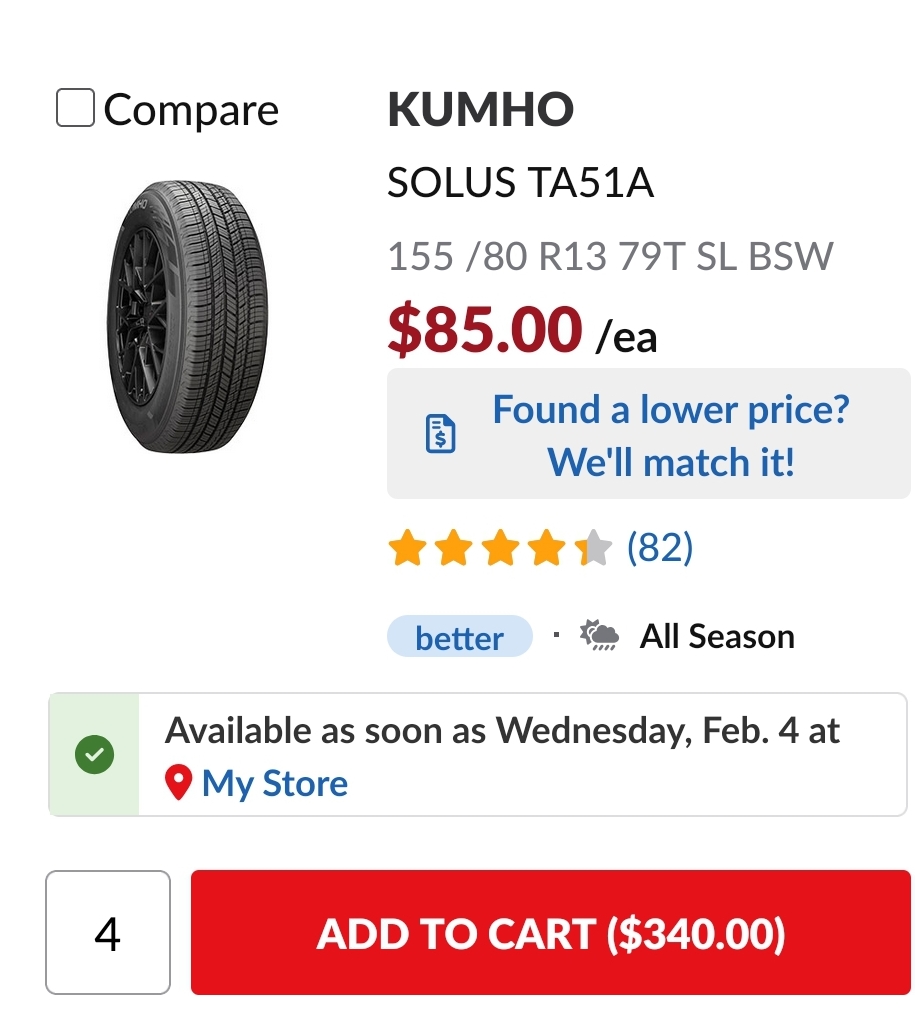Click the All Season label

pyautogui.click(x=717, y=637)
